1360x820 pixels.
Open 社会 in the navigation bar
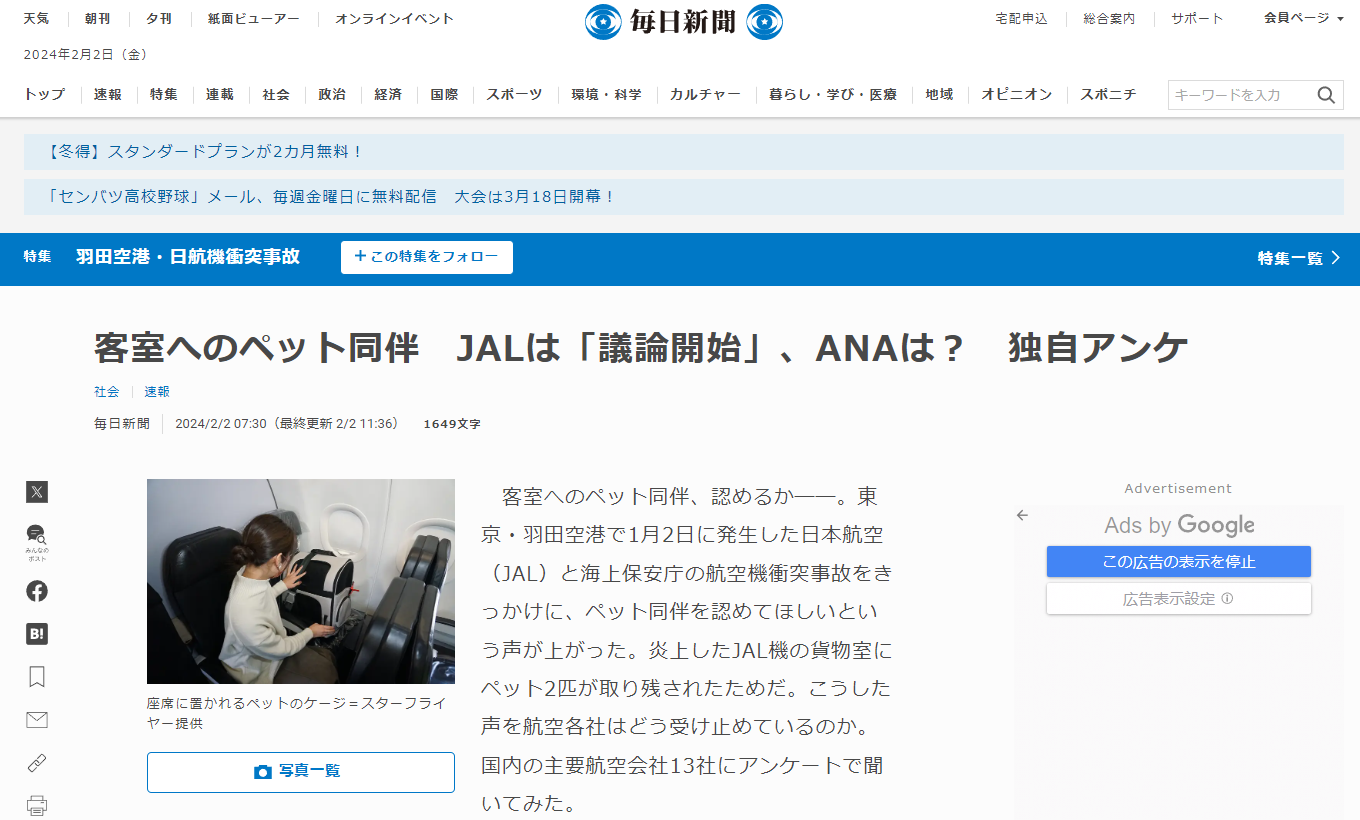(x=276, y=94)
